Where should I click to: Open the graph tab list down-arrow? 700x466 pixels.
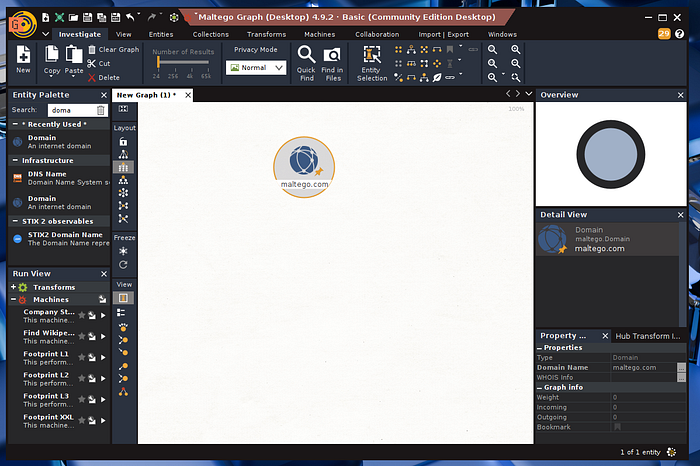click(x=529, y=94)
